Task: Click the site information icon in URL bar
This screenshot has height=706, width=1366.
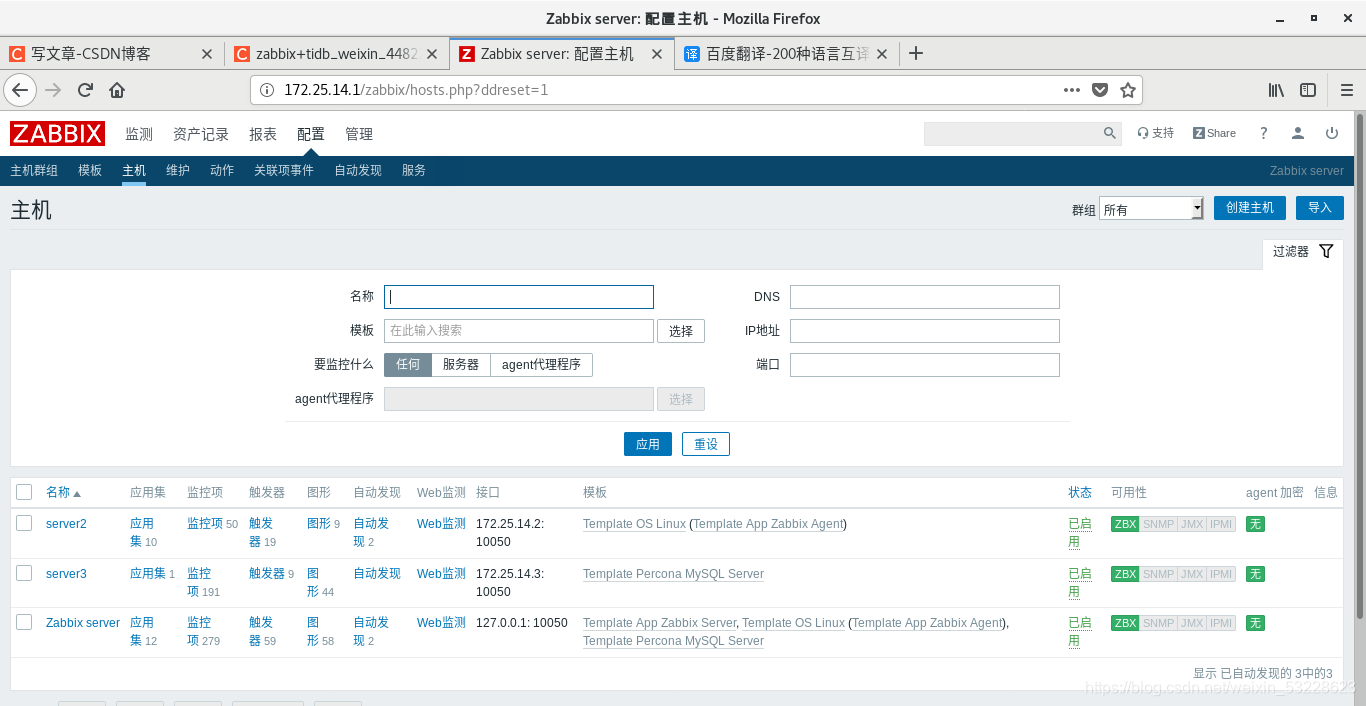Action: pos(266,90)
